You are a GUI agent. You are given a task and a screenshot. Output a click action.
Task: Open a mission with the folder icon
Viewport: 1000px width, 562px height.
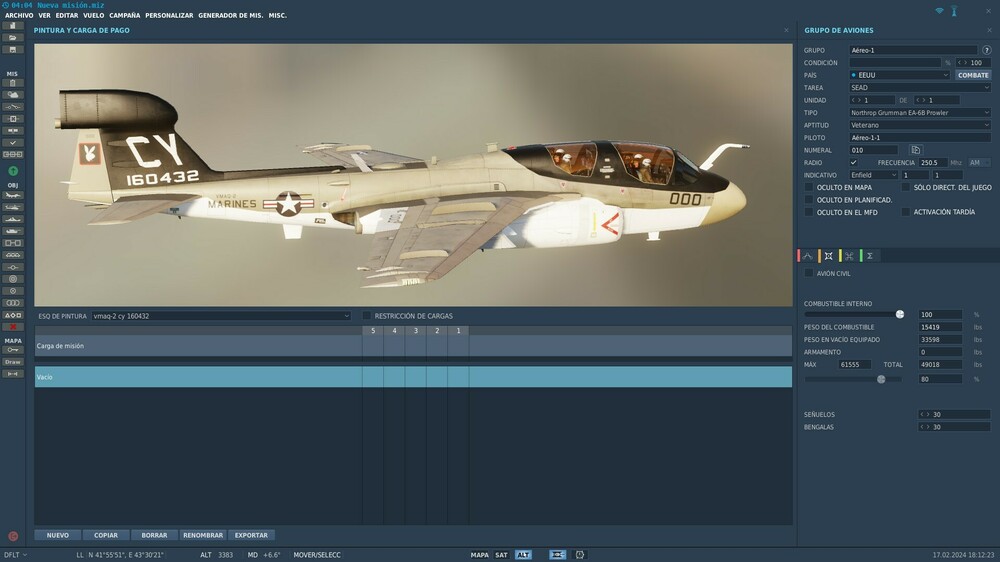(x=13, y=38)
